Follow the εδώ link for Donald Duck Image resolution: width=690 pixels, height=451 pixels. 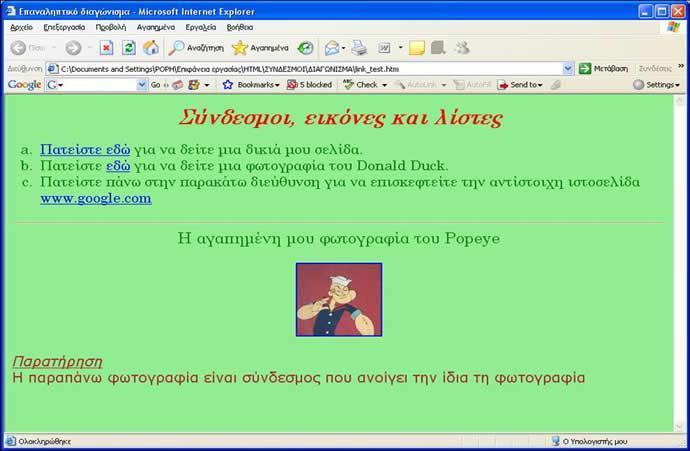coord(118,166)
